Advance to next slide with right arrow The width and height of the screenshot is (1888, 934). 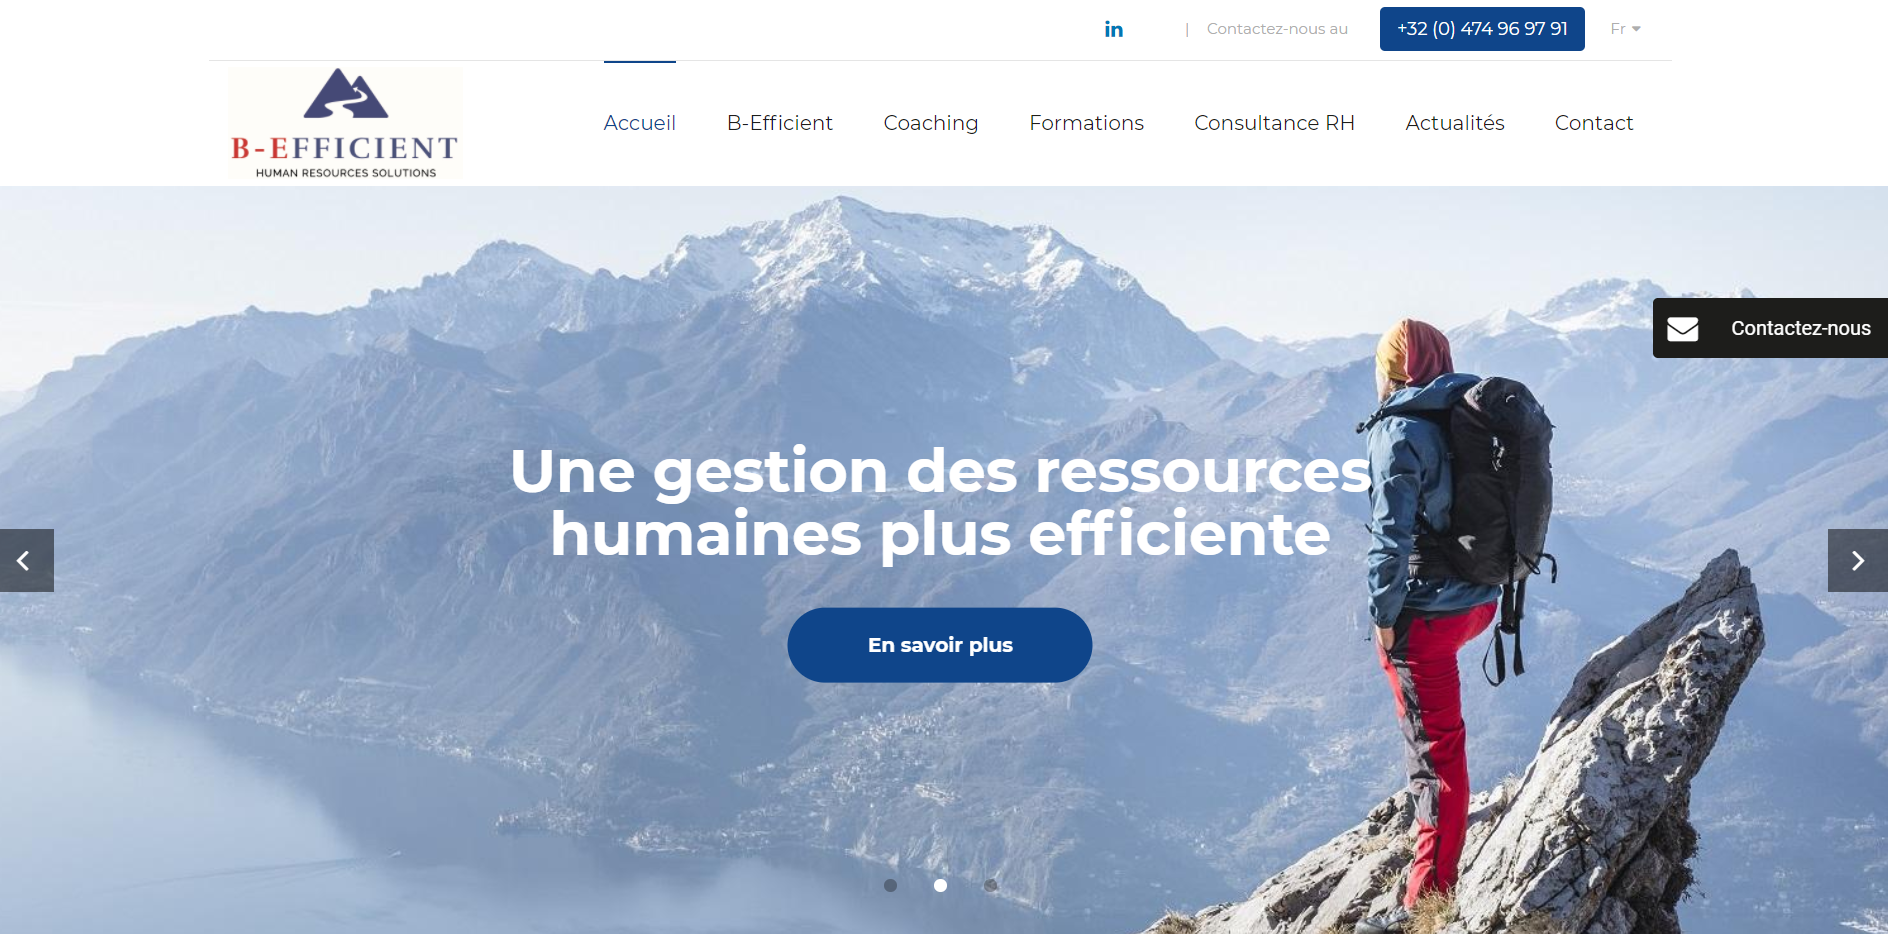[1858, 561]
